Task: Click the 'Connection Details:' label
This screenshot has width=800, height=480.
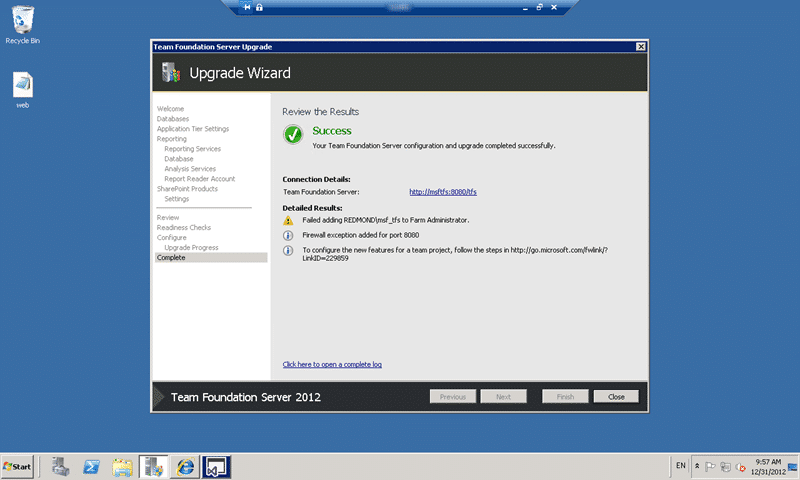Action: (316, 179)
